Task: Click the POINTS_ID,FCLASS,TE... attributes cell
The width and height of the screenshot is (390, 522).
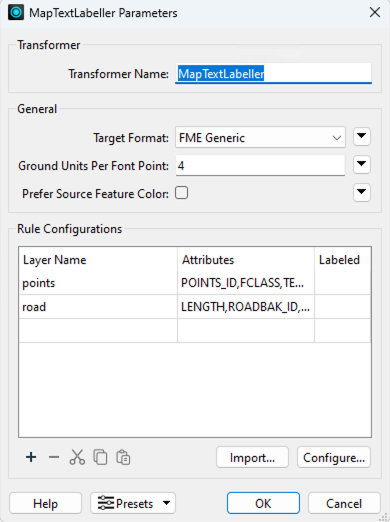Action: pyautogui.click(x=246, y=283)
